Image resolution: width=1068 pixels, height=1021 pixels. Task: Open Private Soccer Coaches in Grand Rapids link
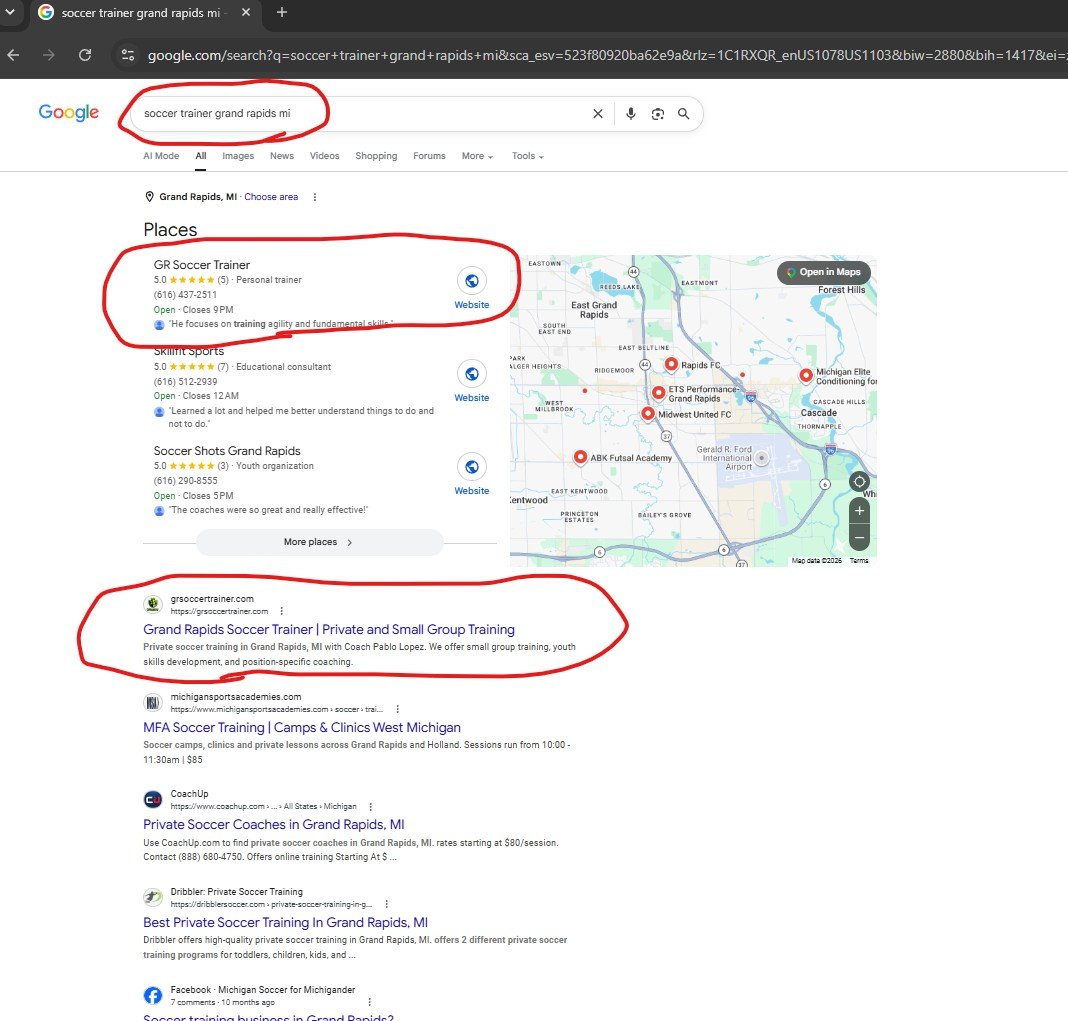(274, 825)
